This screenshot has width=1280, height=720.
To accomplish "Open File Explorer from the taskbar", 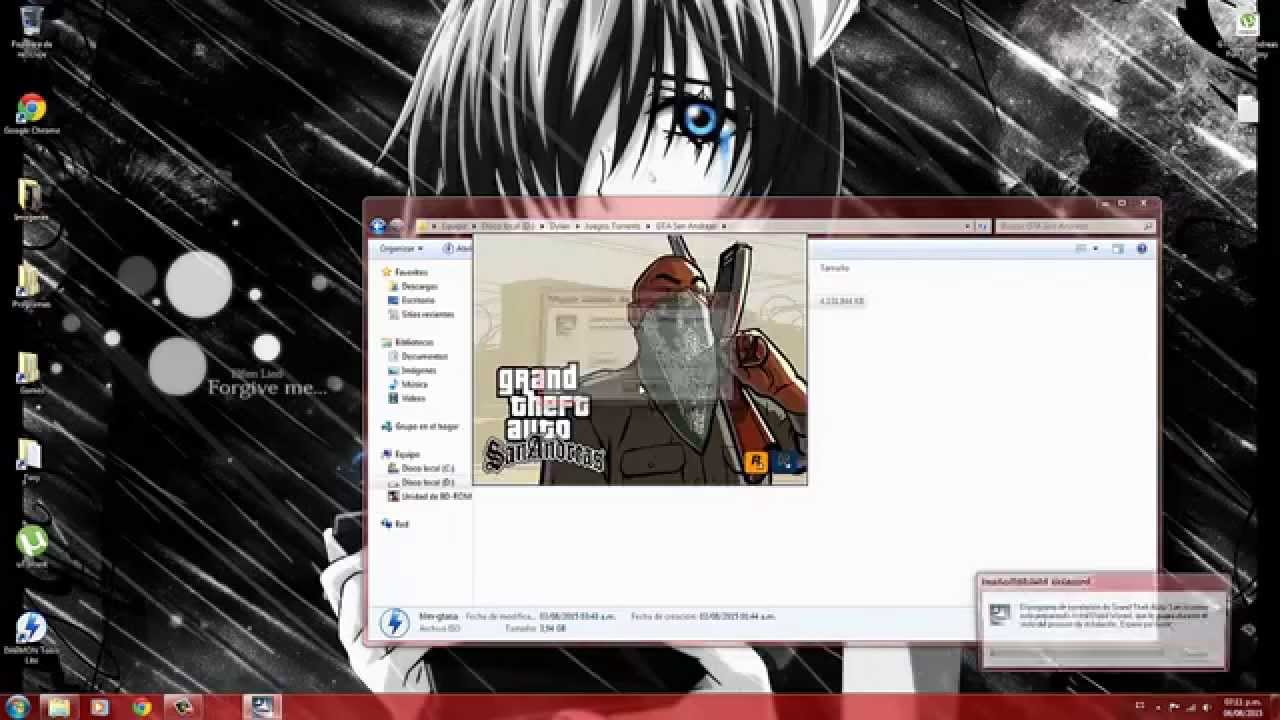I will [59, 707].
